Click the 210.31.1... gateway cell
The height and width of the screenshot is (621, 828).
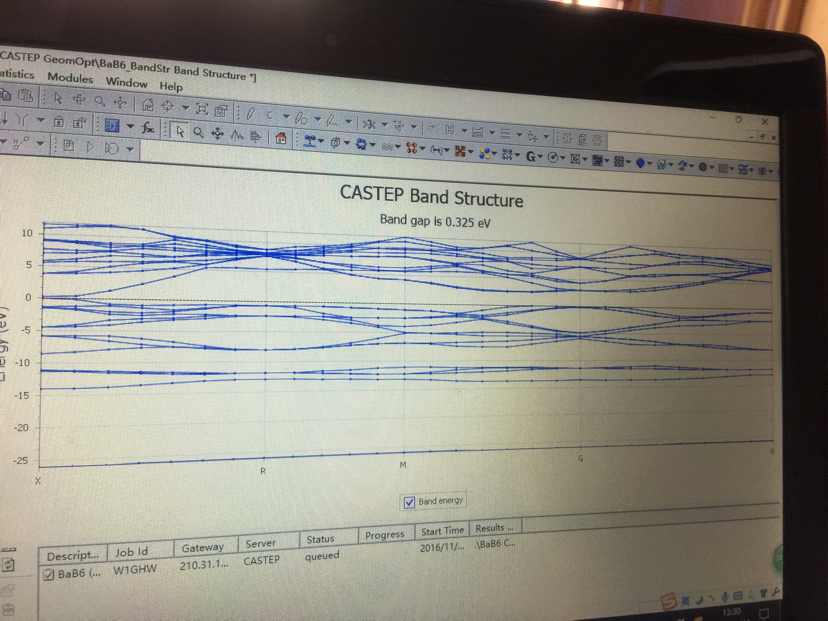pos(204,564)
